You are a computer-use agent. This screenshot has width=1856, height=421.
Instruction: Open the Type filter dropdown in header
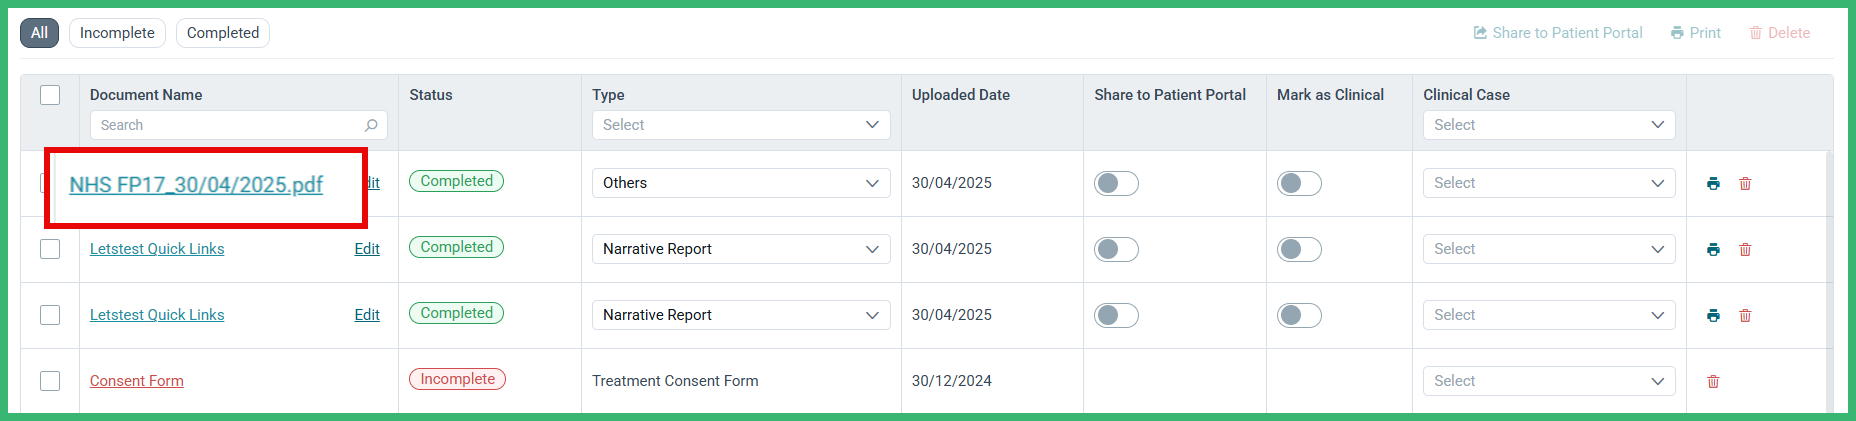pos(741,125)
